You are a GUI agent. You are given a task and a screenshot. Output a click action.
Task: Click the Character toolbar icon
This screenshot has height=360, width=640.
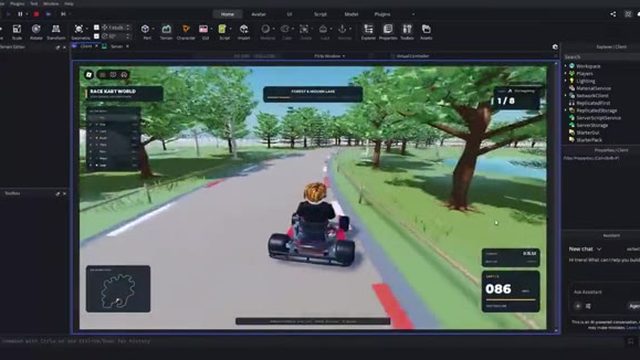point(186,32)
